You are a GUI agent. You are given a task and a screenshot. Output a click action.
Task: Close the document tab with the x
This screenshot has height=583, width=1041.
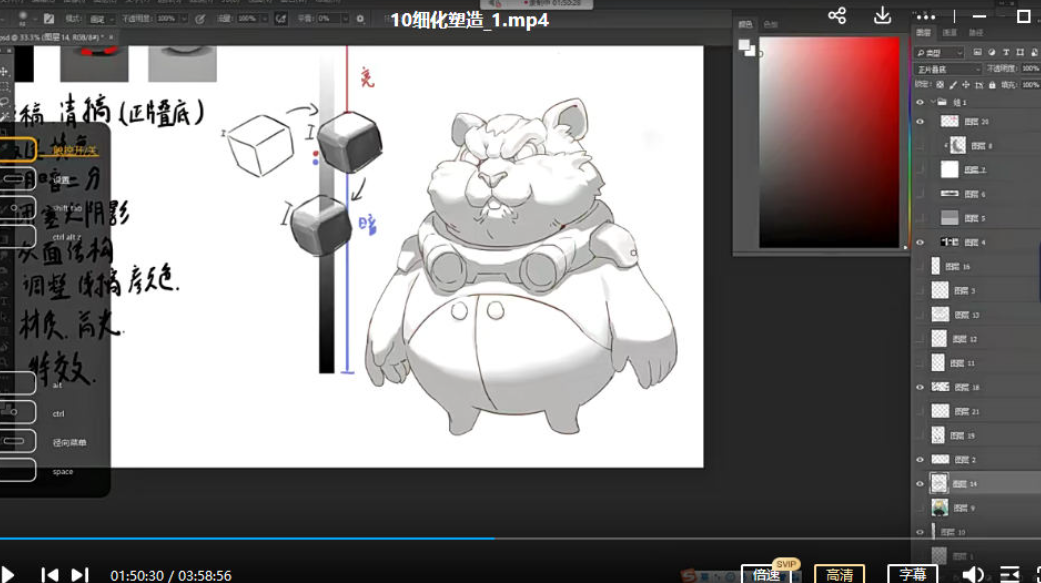click(x=111, y=37)
